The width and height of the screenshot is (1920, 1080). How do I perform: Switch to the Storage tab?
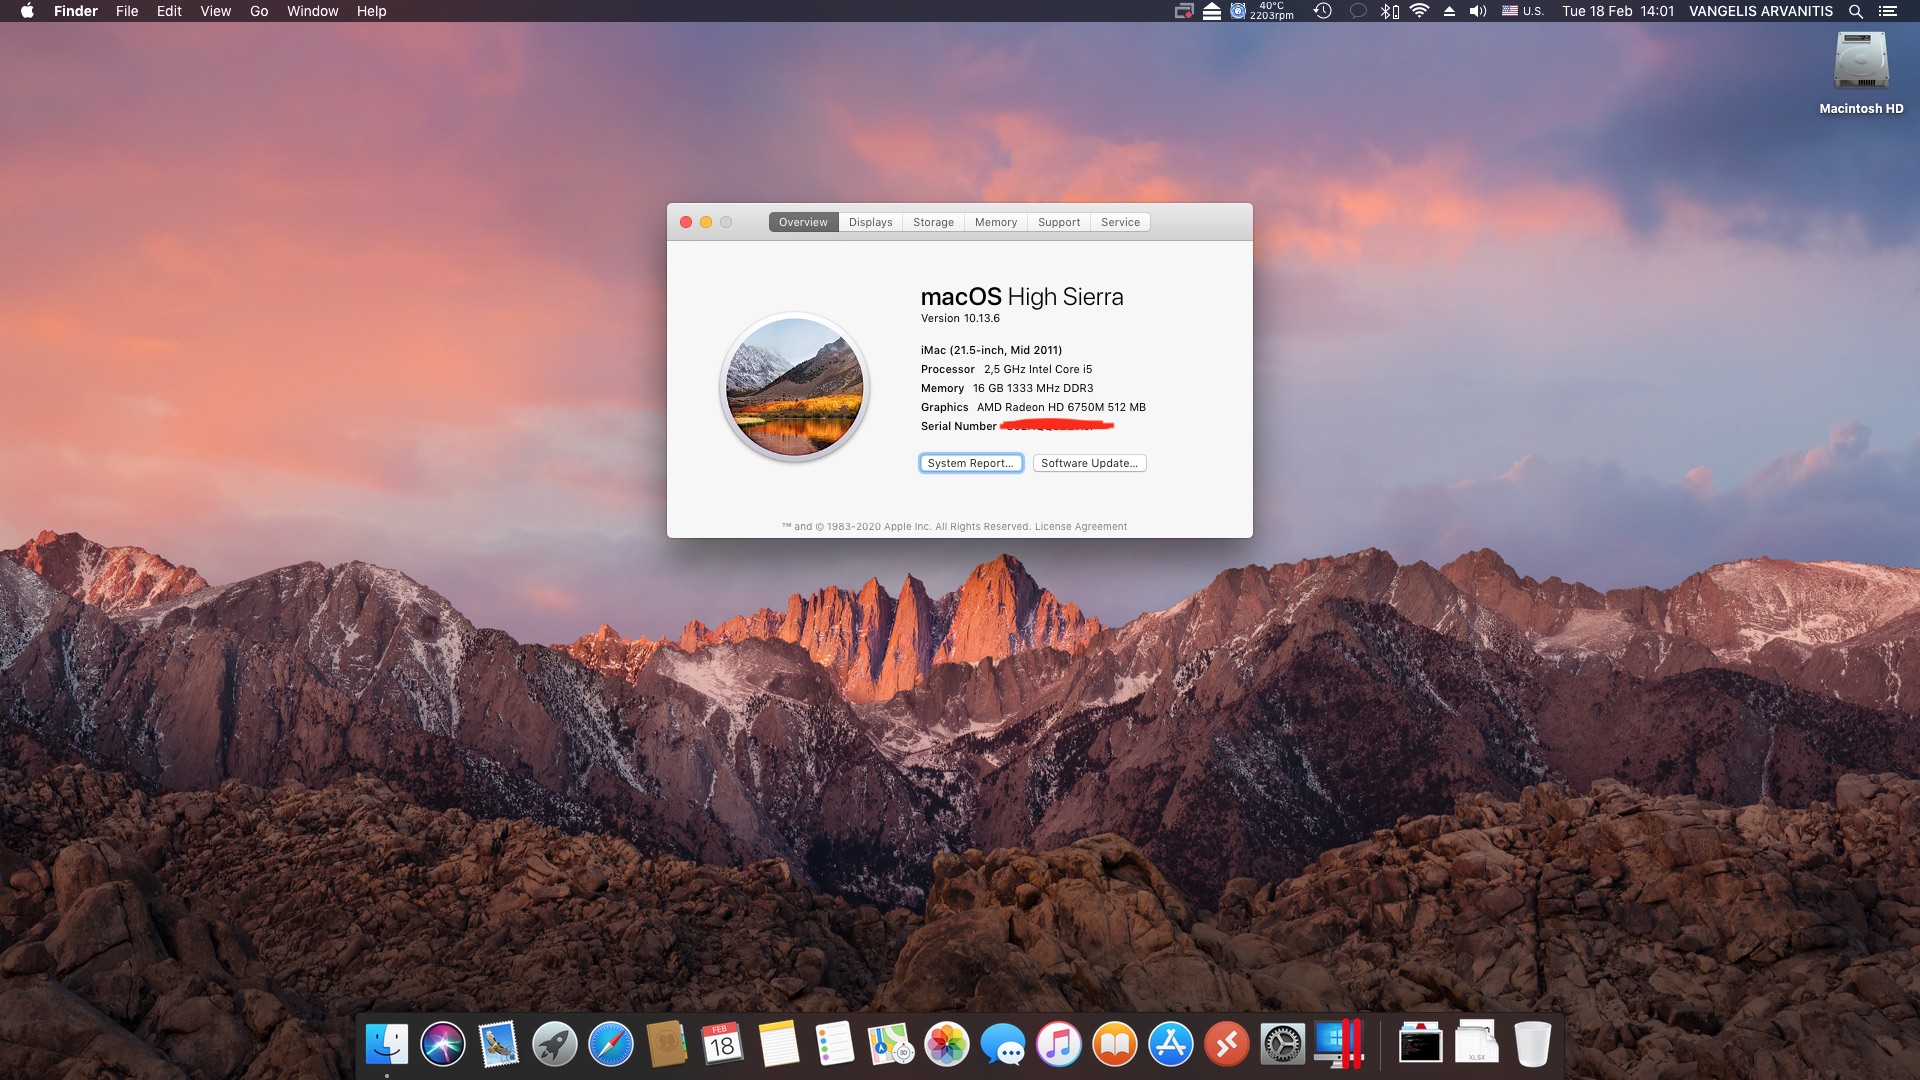pos(933,222)
